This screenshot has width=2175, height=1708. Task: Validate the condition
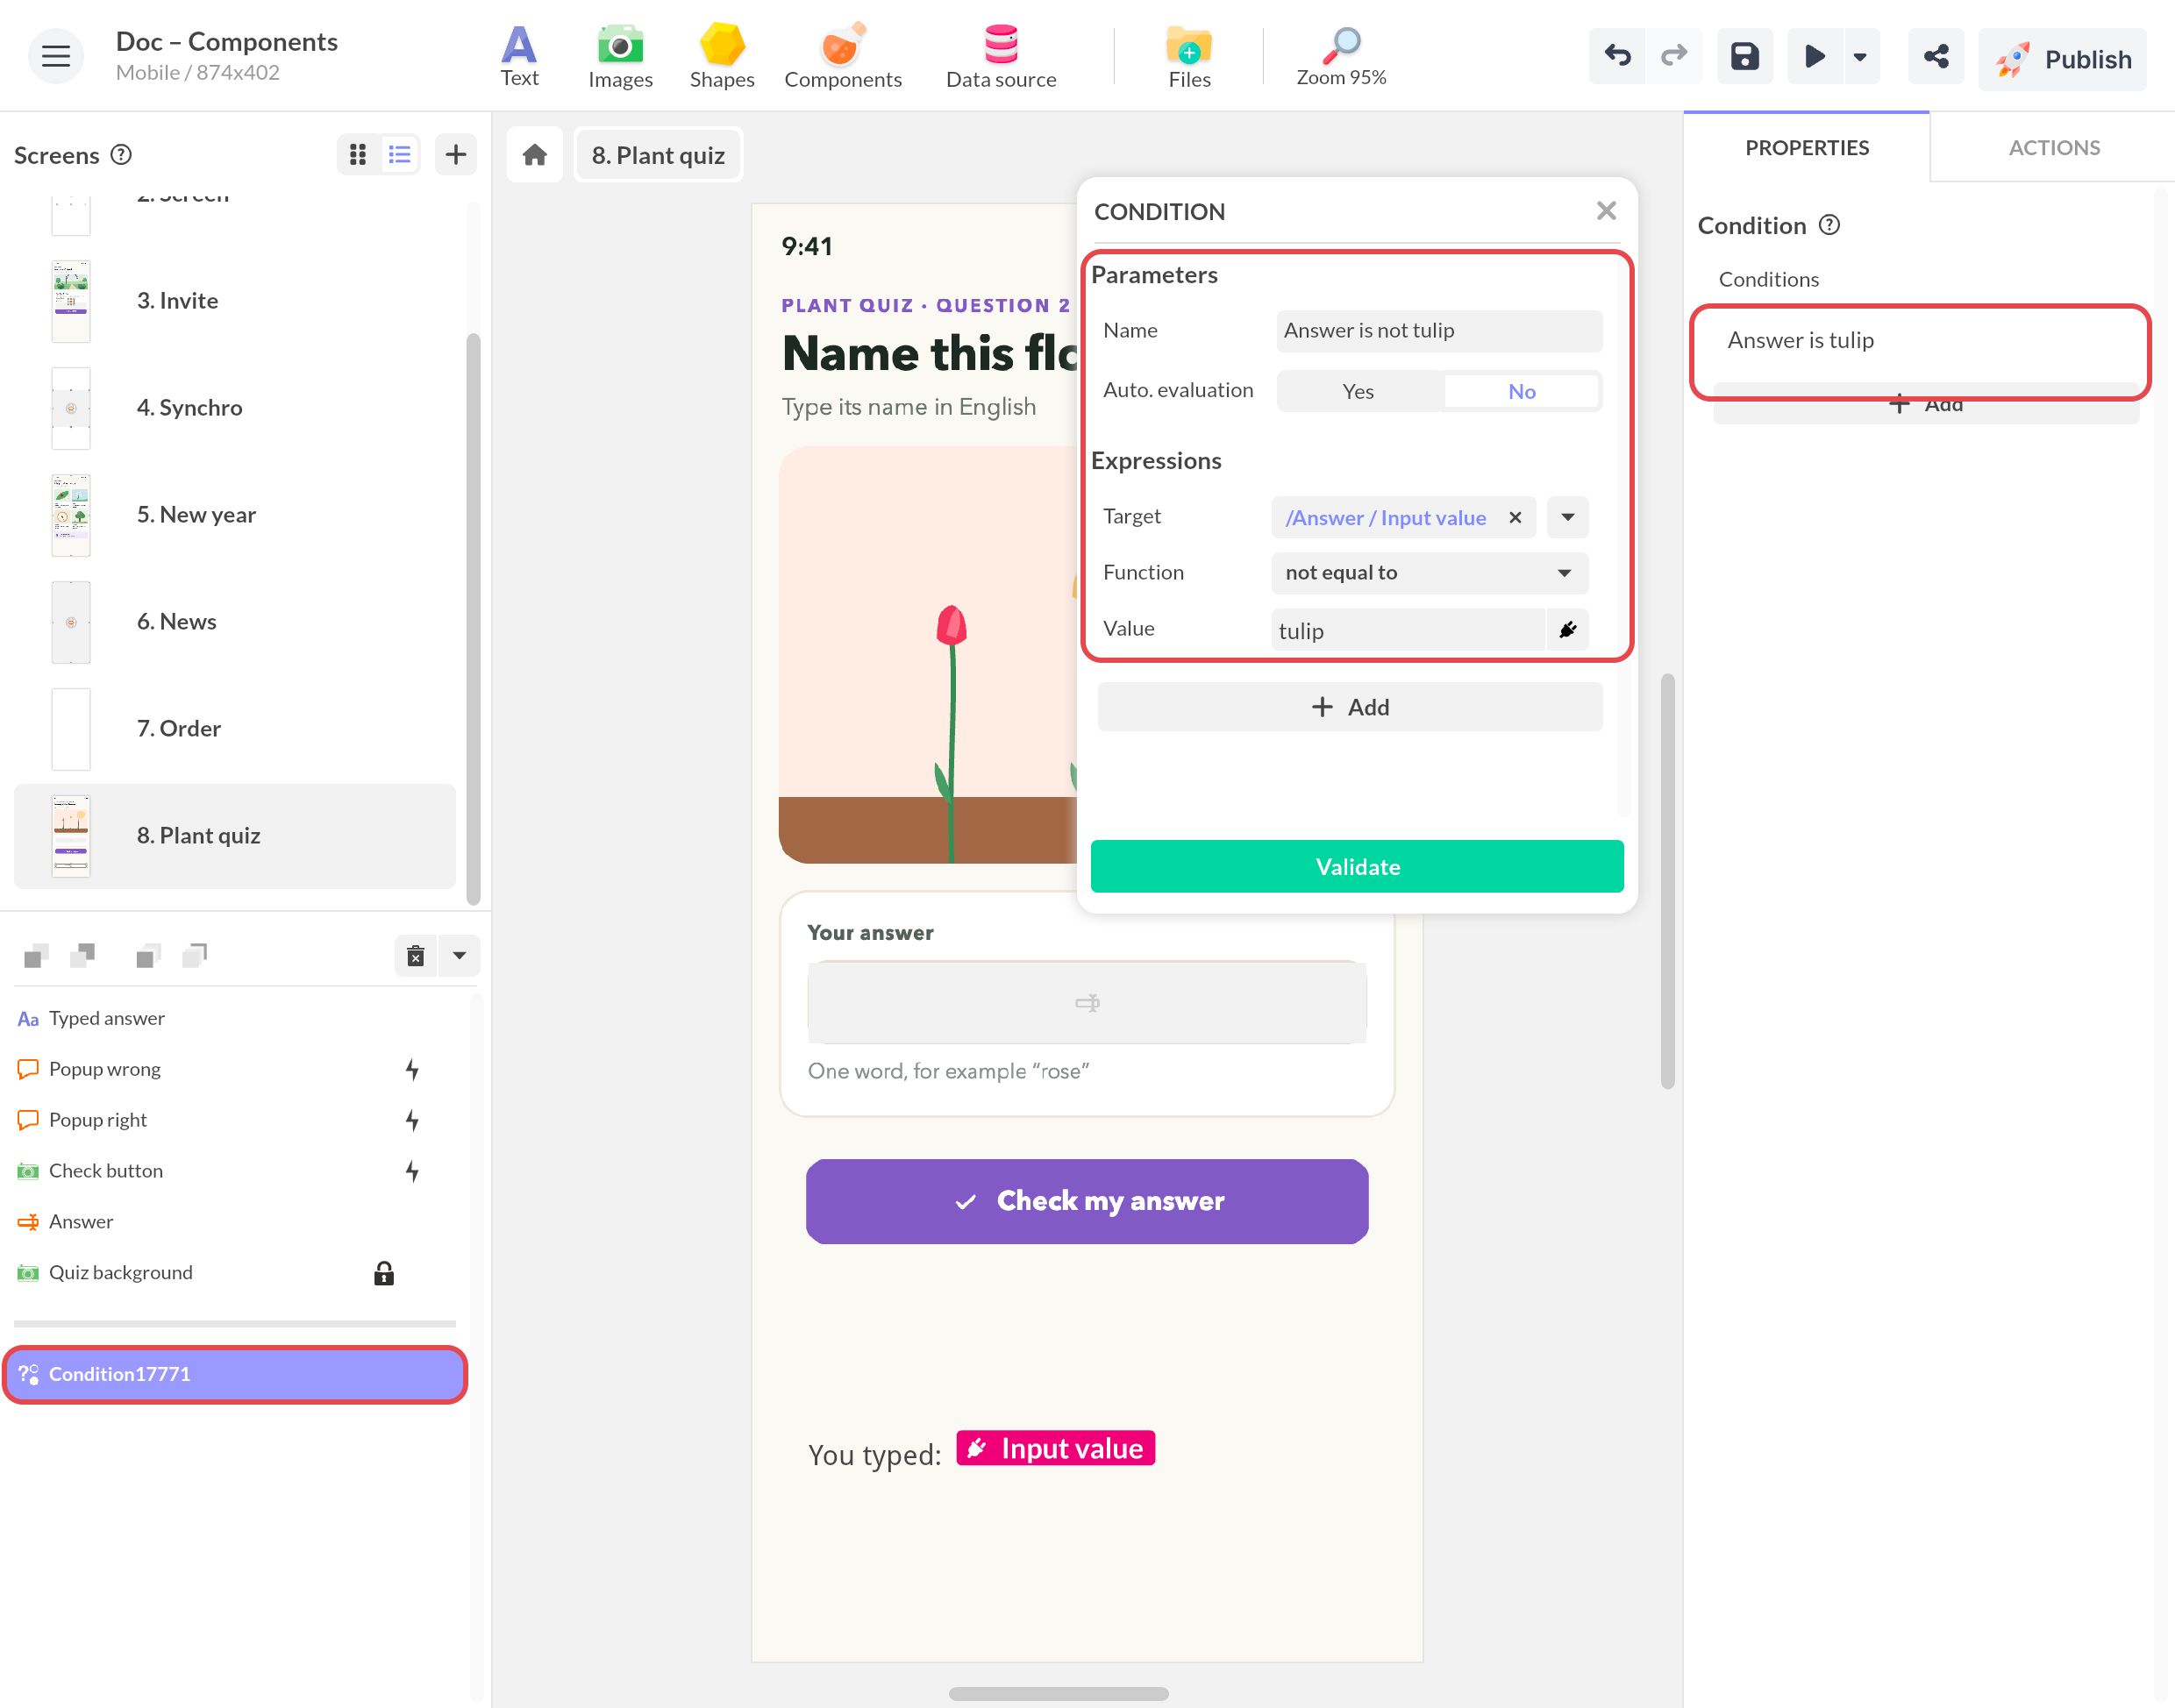(1357, 866)
